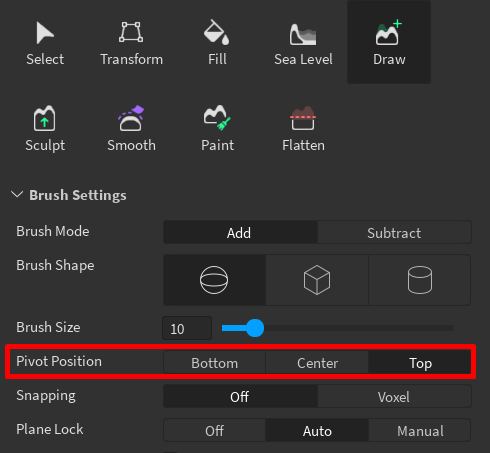Activate the Transform tool
The width and height of the screenshot is (490, 453).
click(x=131, y=42)
